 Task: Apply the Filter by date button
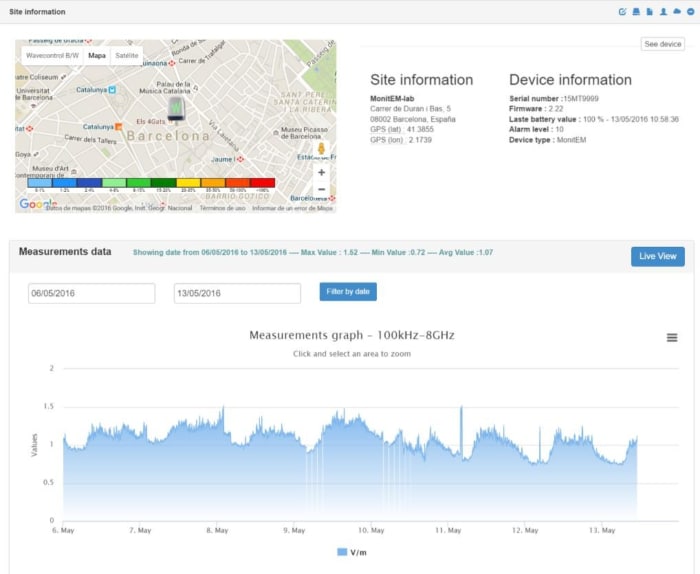click(x=348, y=292)
